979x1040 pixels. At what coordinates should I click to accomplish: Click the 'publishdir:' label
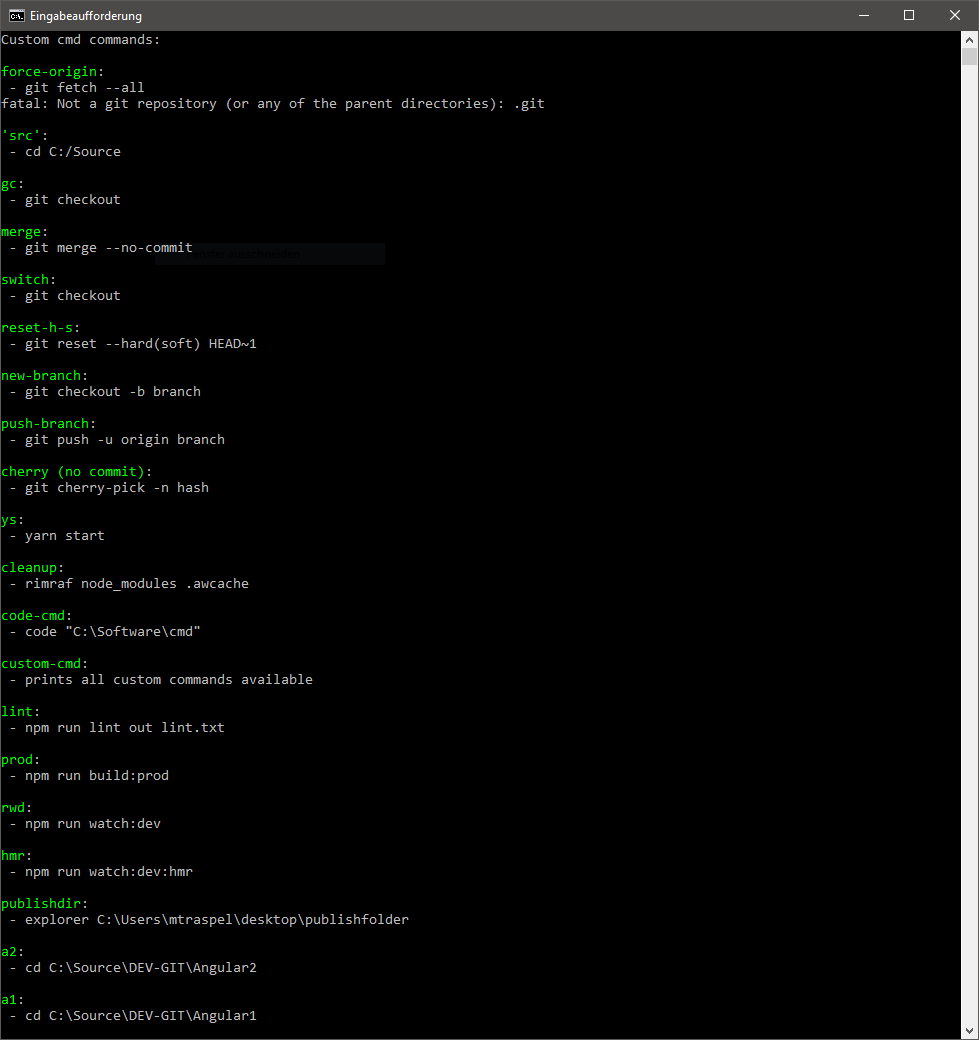click(44, 904)
